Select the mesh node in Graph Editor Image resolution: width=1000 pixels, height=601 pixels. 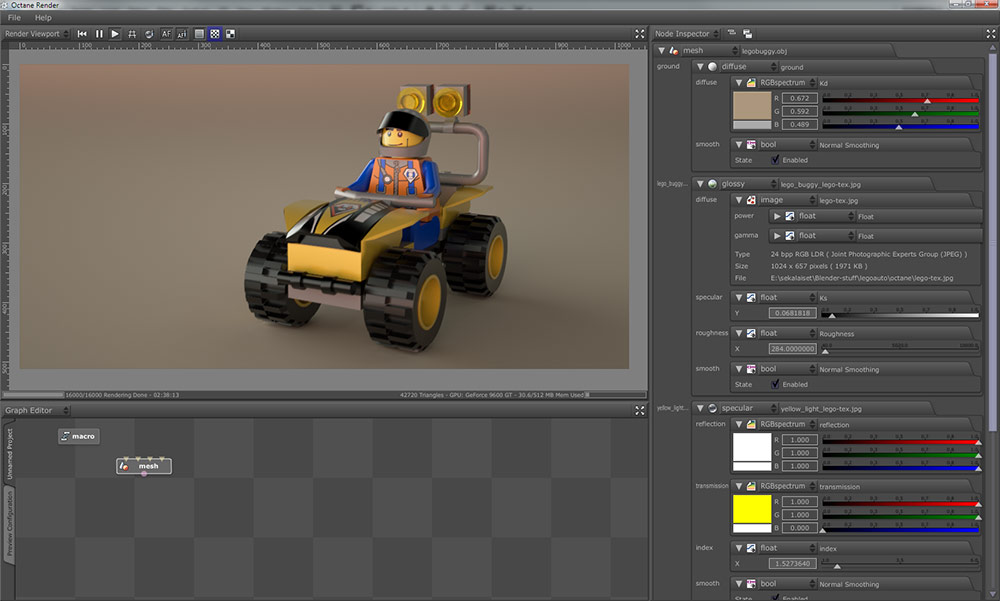[x=143, y=466]
